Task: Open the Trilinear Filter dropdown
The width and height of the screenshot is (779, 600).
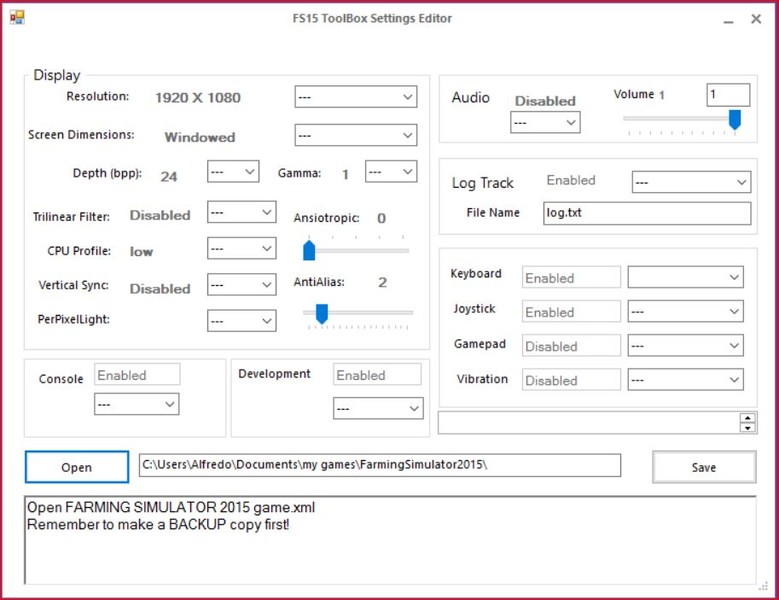Action: [x=241, y=213]
